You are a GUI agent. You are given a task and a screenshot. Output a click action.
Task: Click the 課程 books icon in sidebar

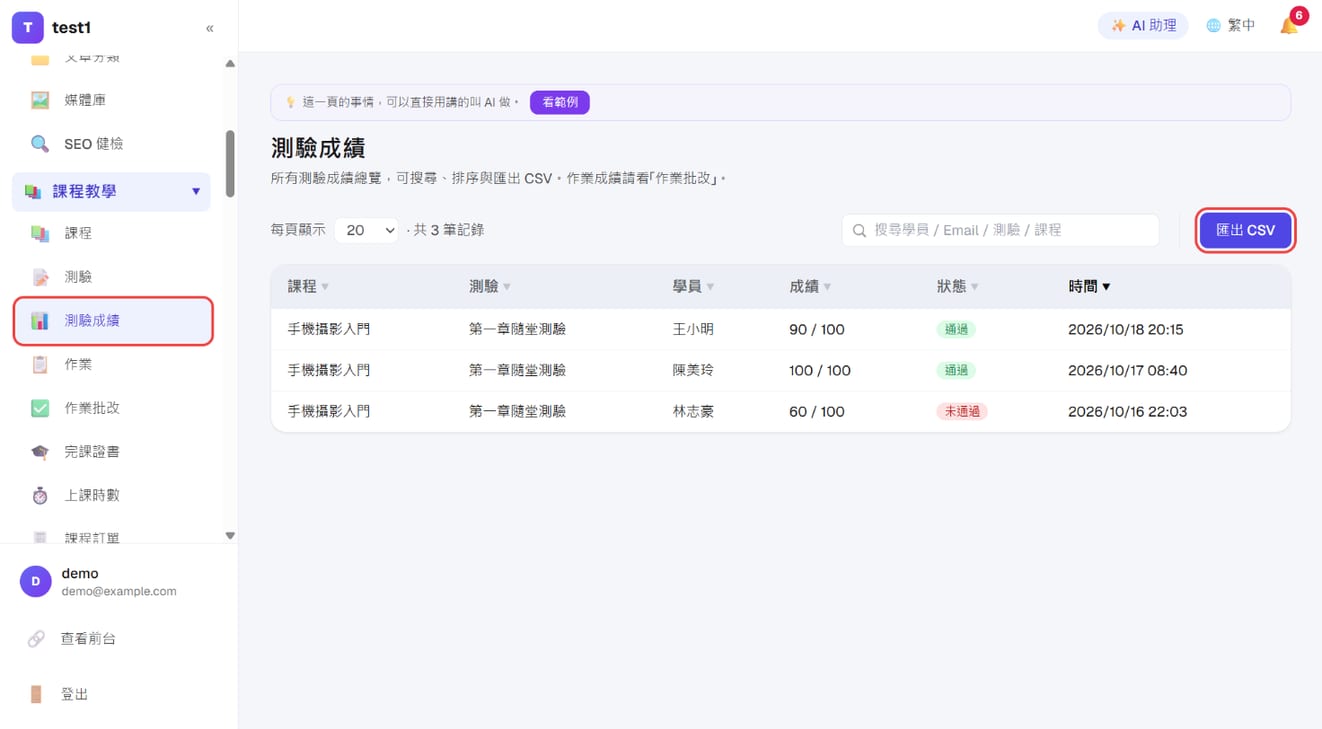pyautogui.click(x=40, y=233)
